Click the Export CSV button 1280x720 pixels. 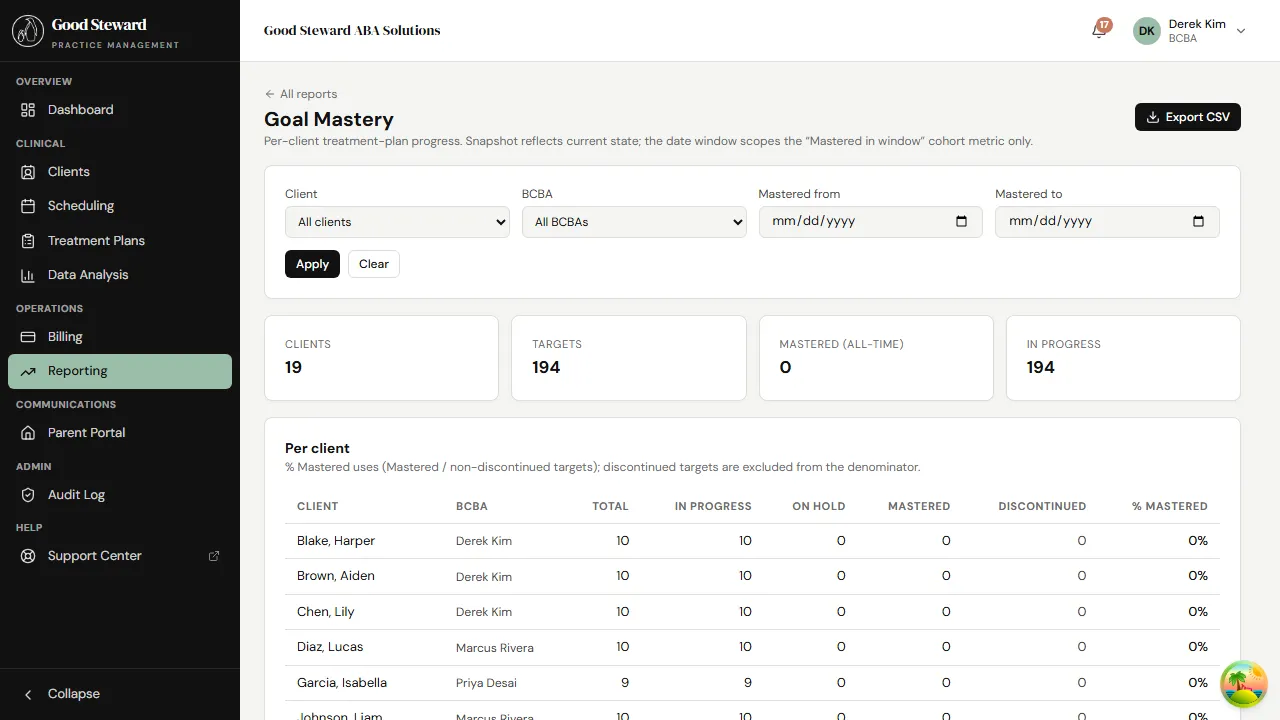click(1187, 117)
